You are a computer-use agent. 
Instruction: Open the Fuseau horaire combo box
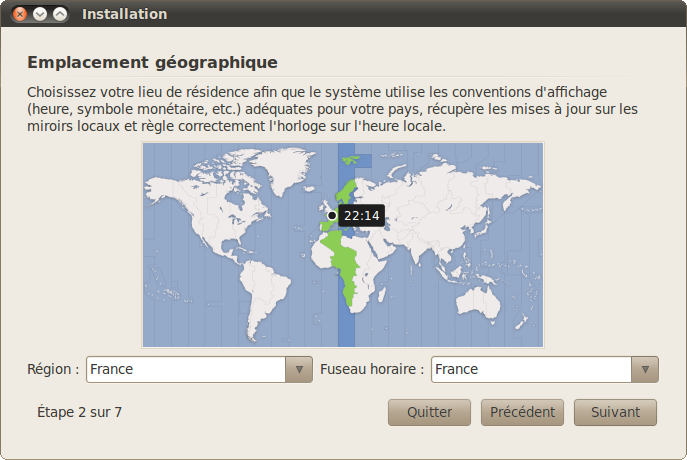[x=531, y=369]
